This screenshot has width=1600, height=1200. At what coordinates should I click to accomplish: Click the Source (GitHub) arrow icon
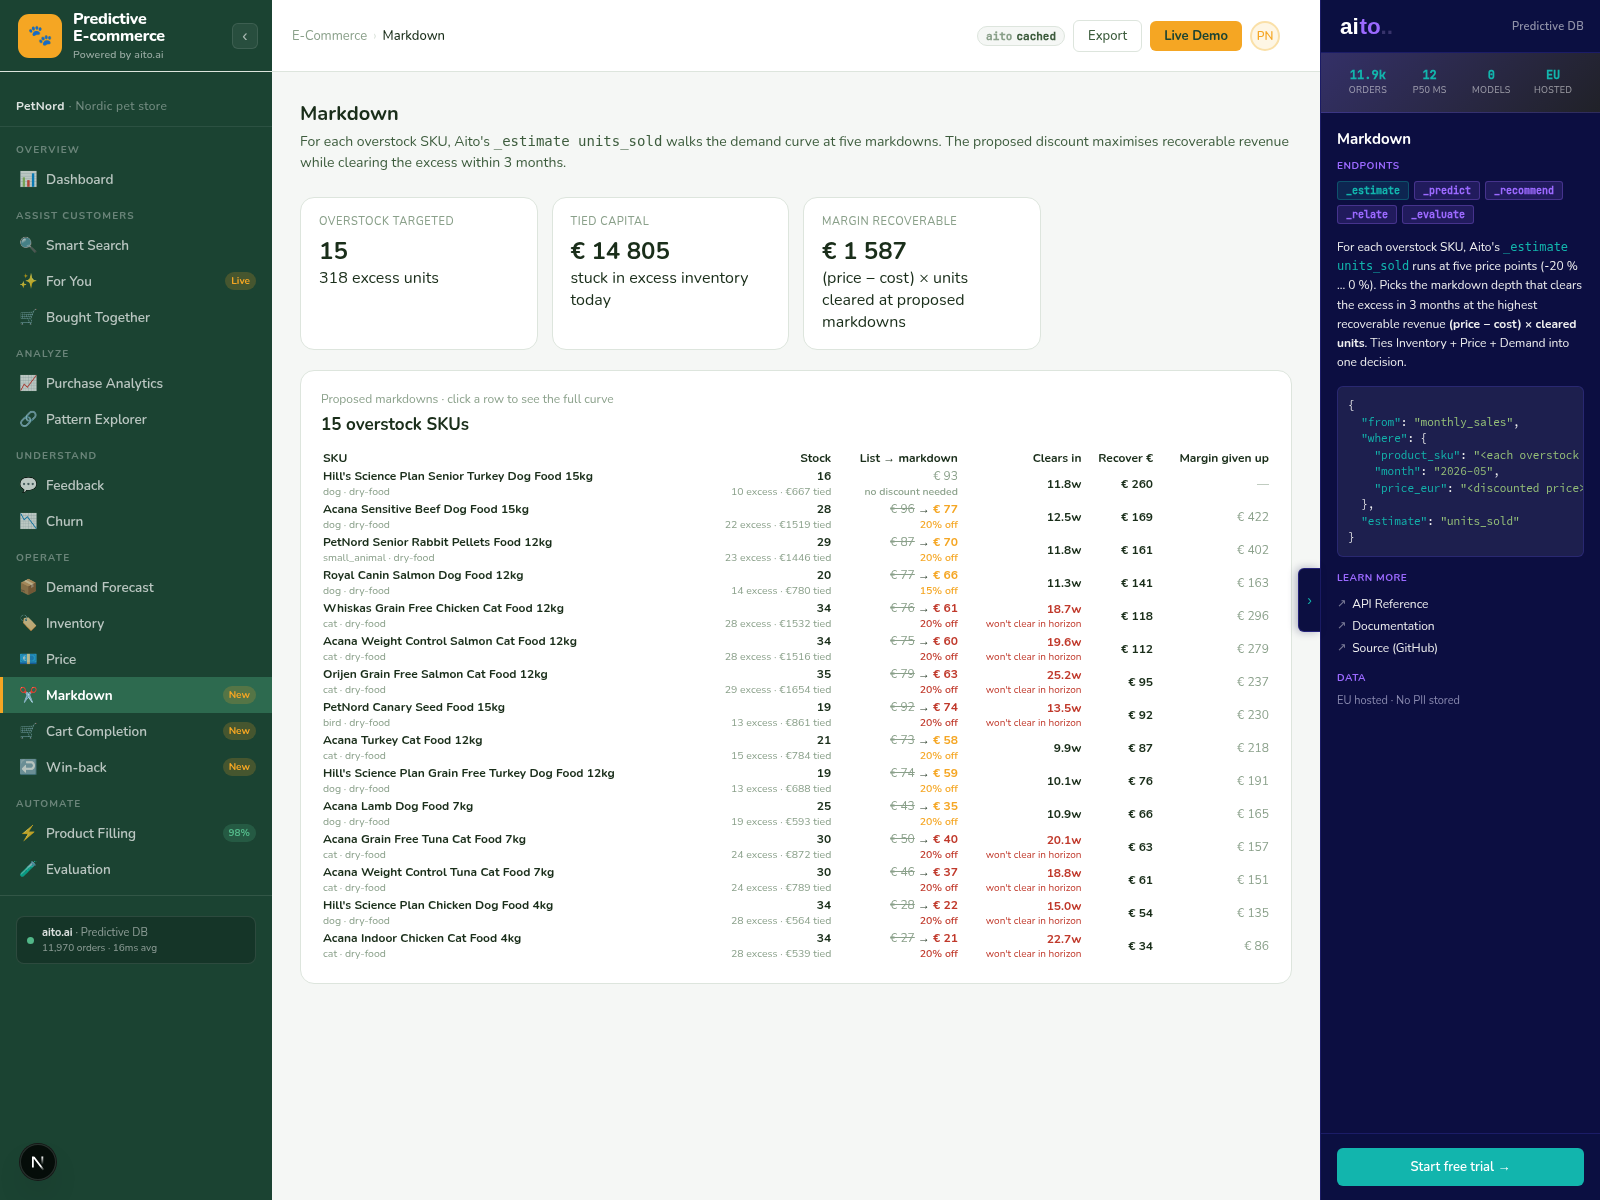coord(1342,648)
